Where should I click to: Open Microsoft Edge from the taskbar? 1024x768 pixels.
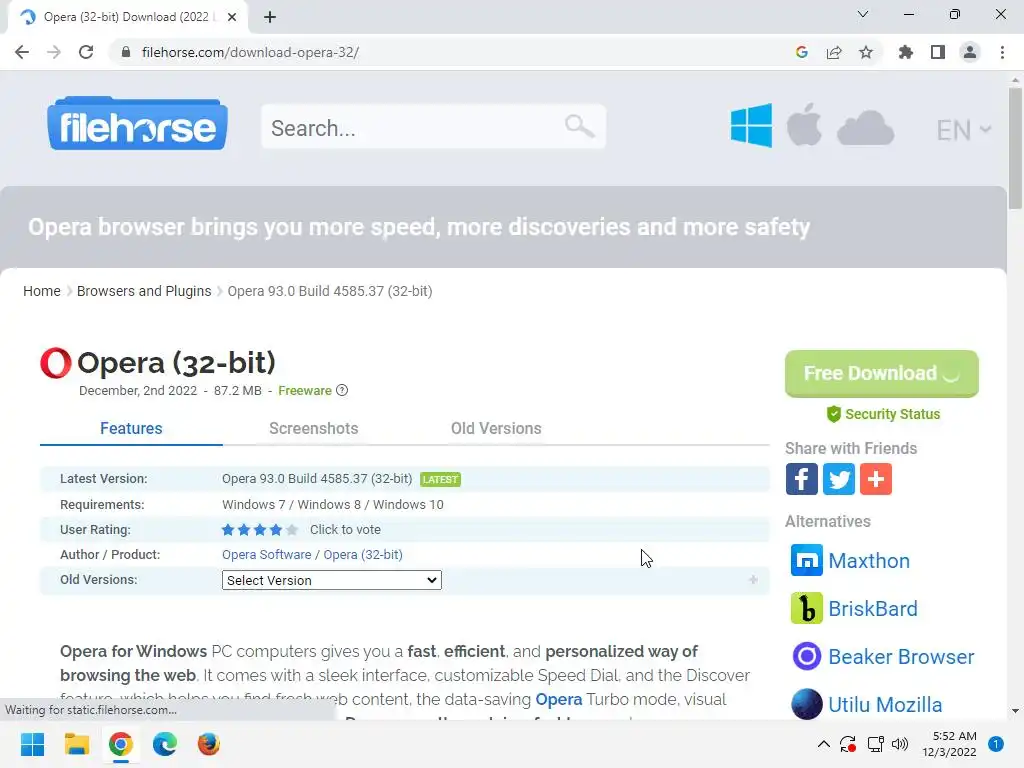click(165, 744)
